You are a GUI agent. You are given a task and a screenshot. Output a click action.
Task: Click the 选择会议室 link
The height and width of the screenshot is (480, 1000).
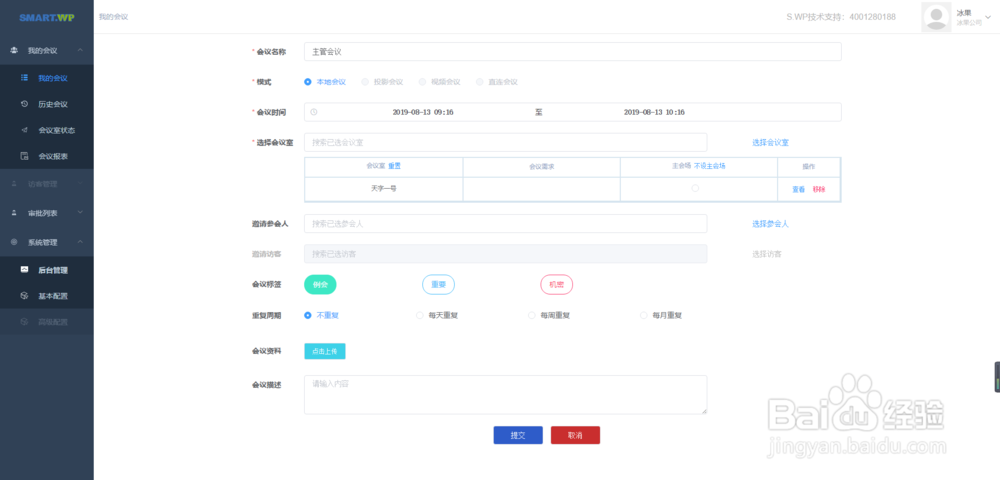(x=770, y=143)
